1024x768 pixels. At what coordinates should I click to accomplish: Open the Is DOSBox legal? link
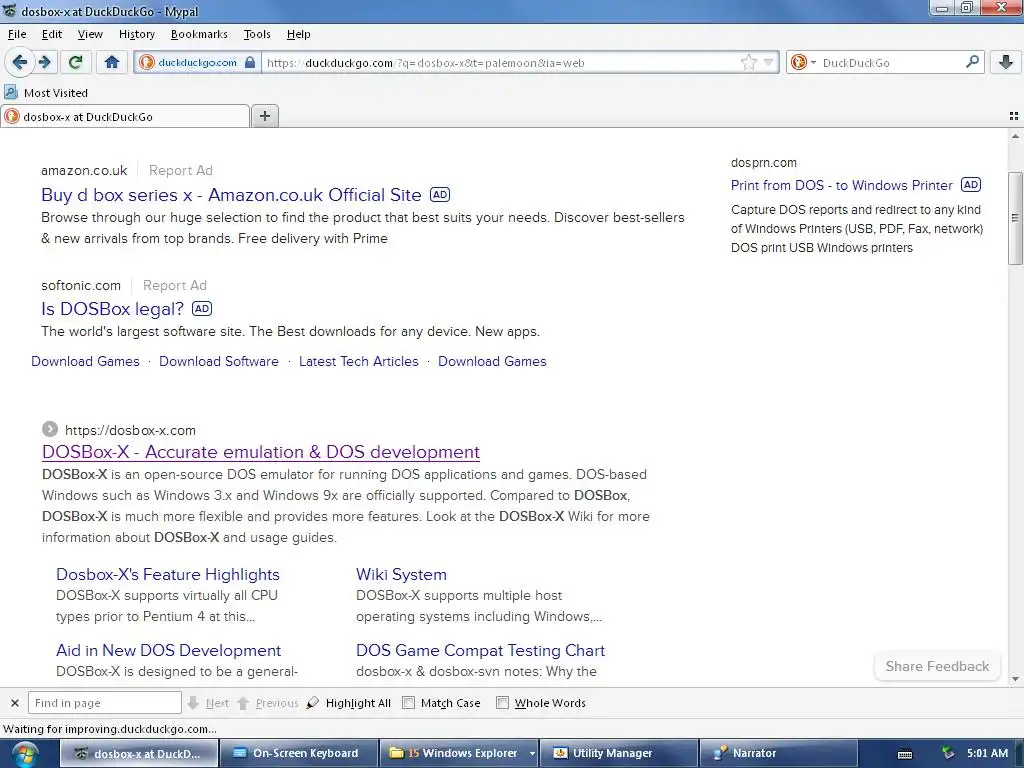click(x=112, y=309)
